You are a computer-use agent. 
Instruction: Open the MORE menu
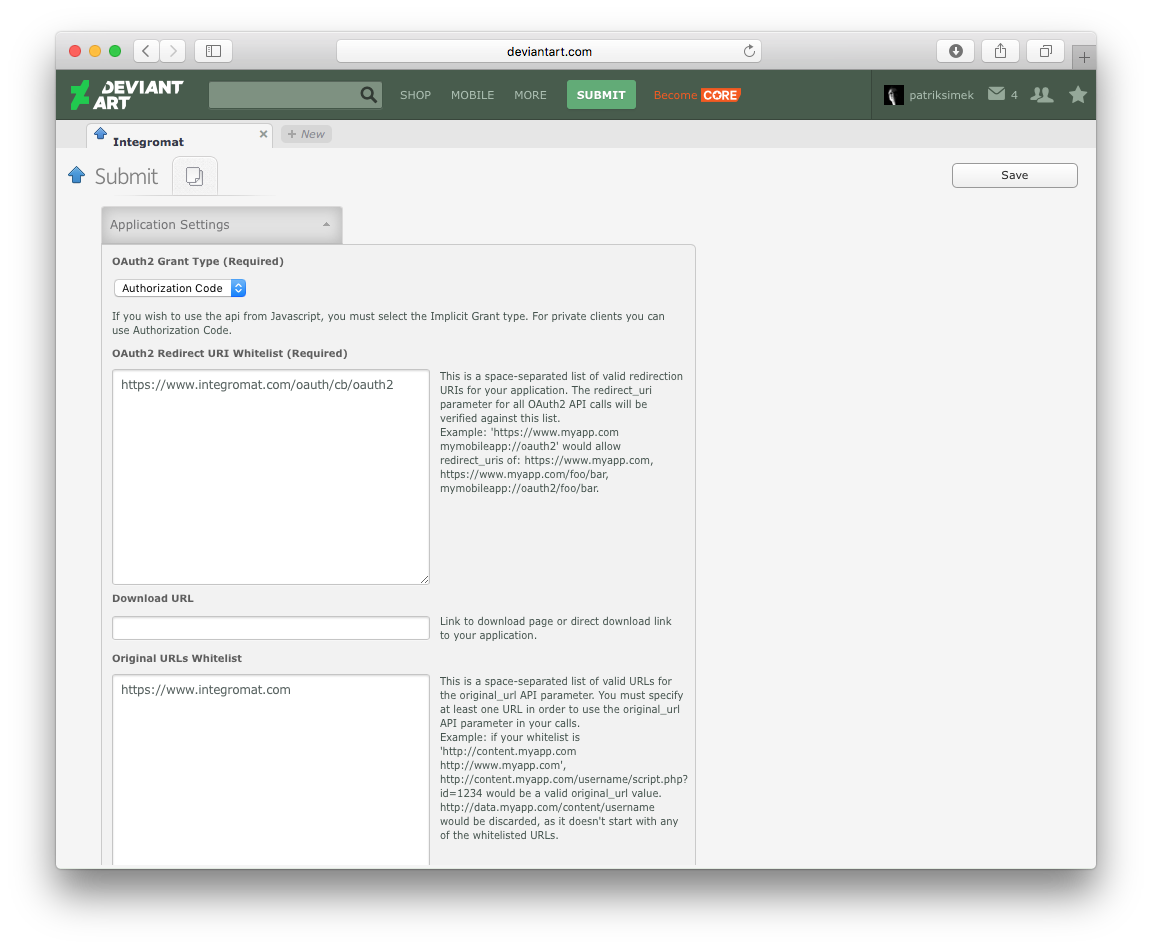point(530,95)
